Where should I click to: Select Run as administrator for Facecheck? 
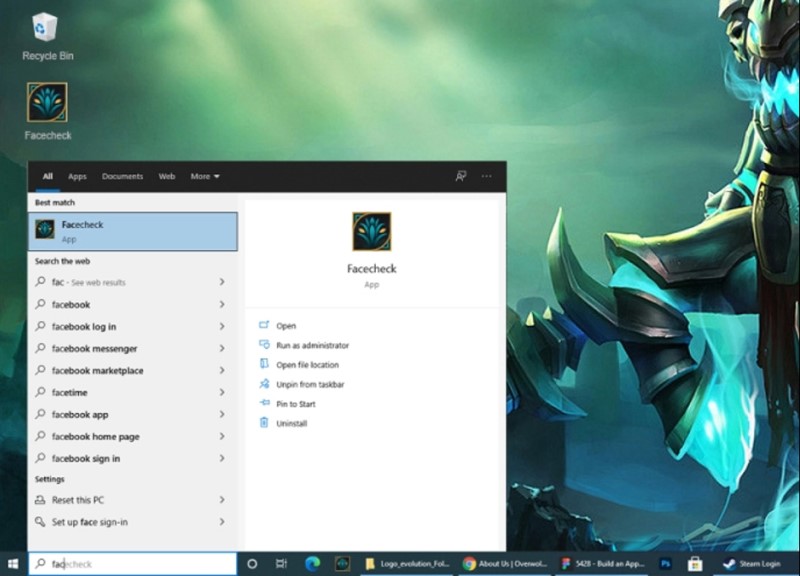point(312,346)
